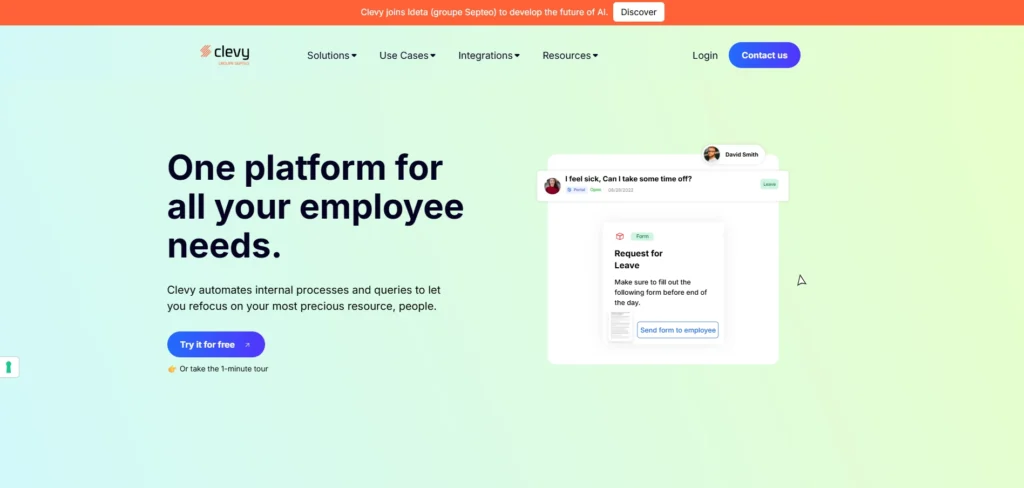1024x488 pixels.
Task: Click the arrow icon inside Try it for free
Action: tap(247, 345)
